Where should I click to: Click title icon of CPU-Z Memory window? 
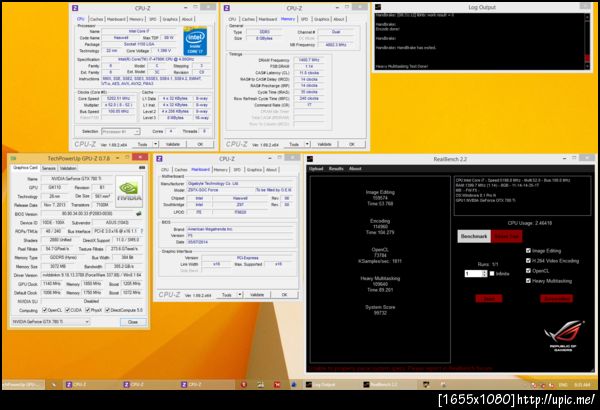227,8
